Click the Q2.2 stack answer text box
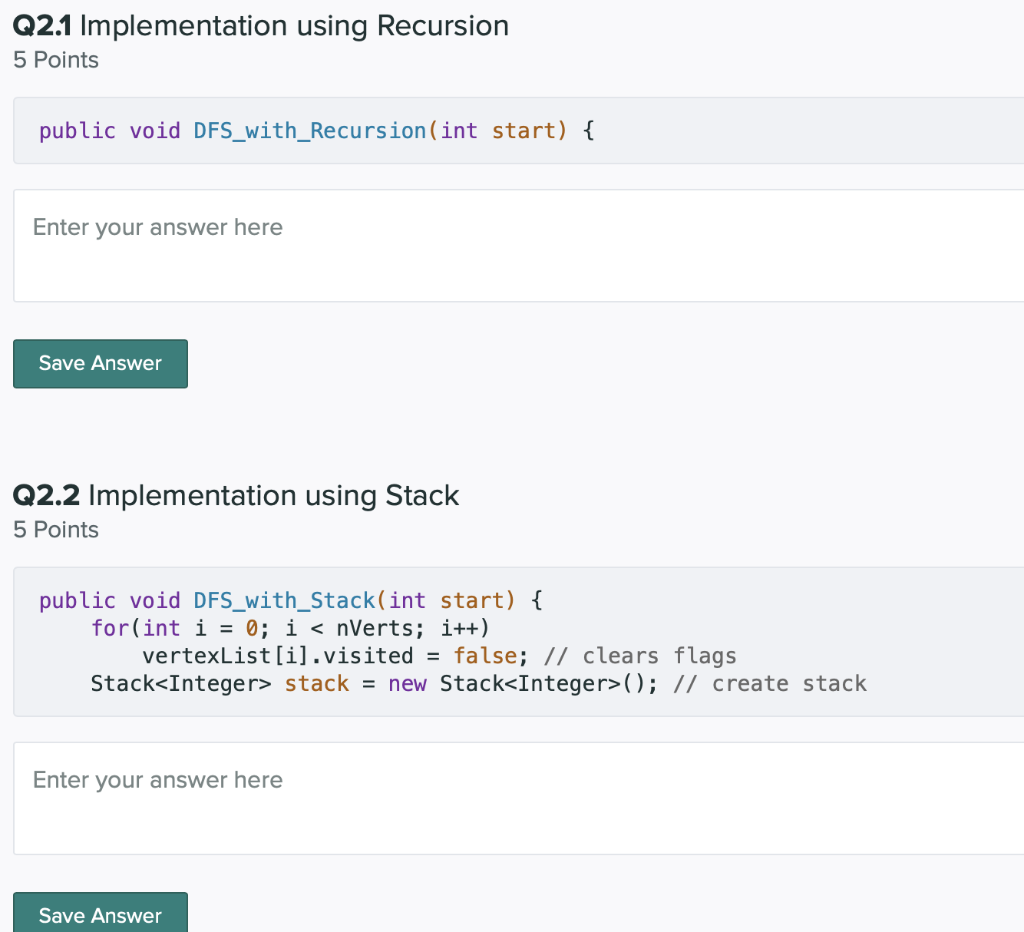This screenshot has width=1024, height=932. click(518, 798)
